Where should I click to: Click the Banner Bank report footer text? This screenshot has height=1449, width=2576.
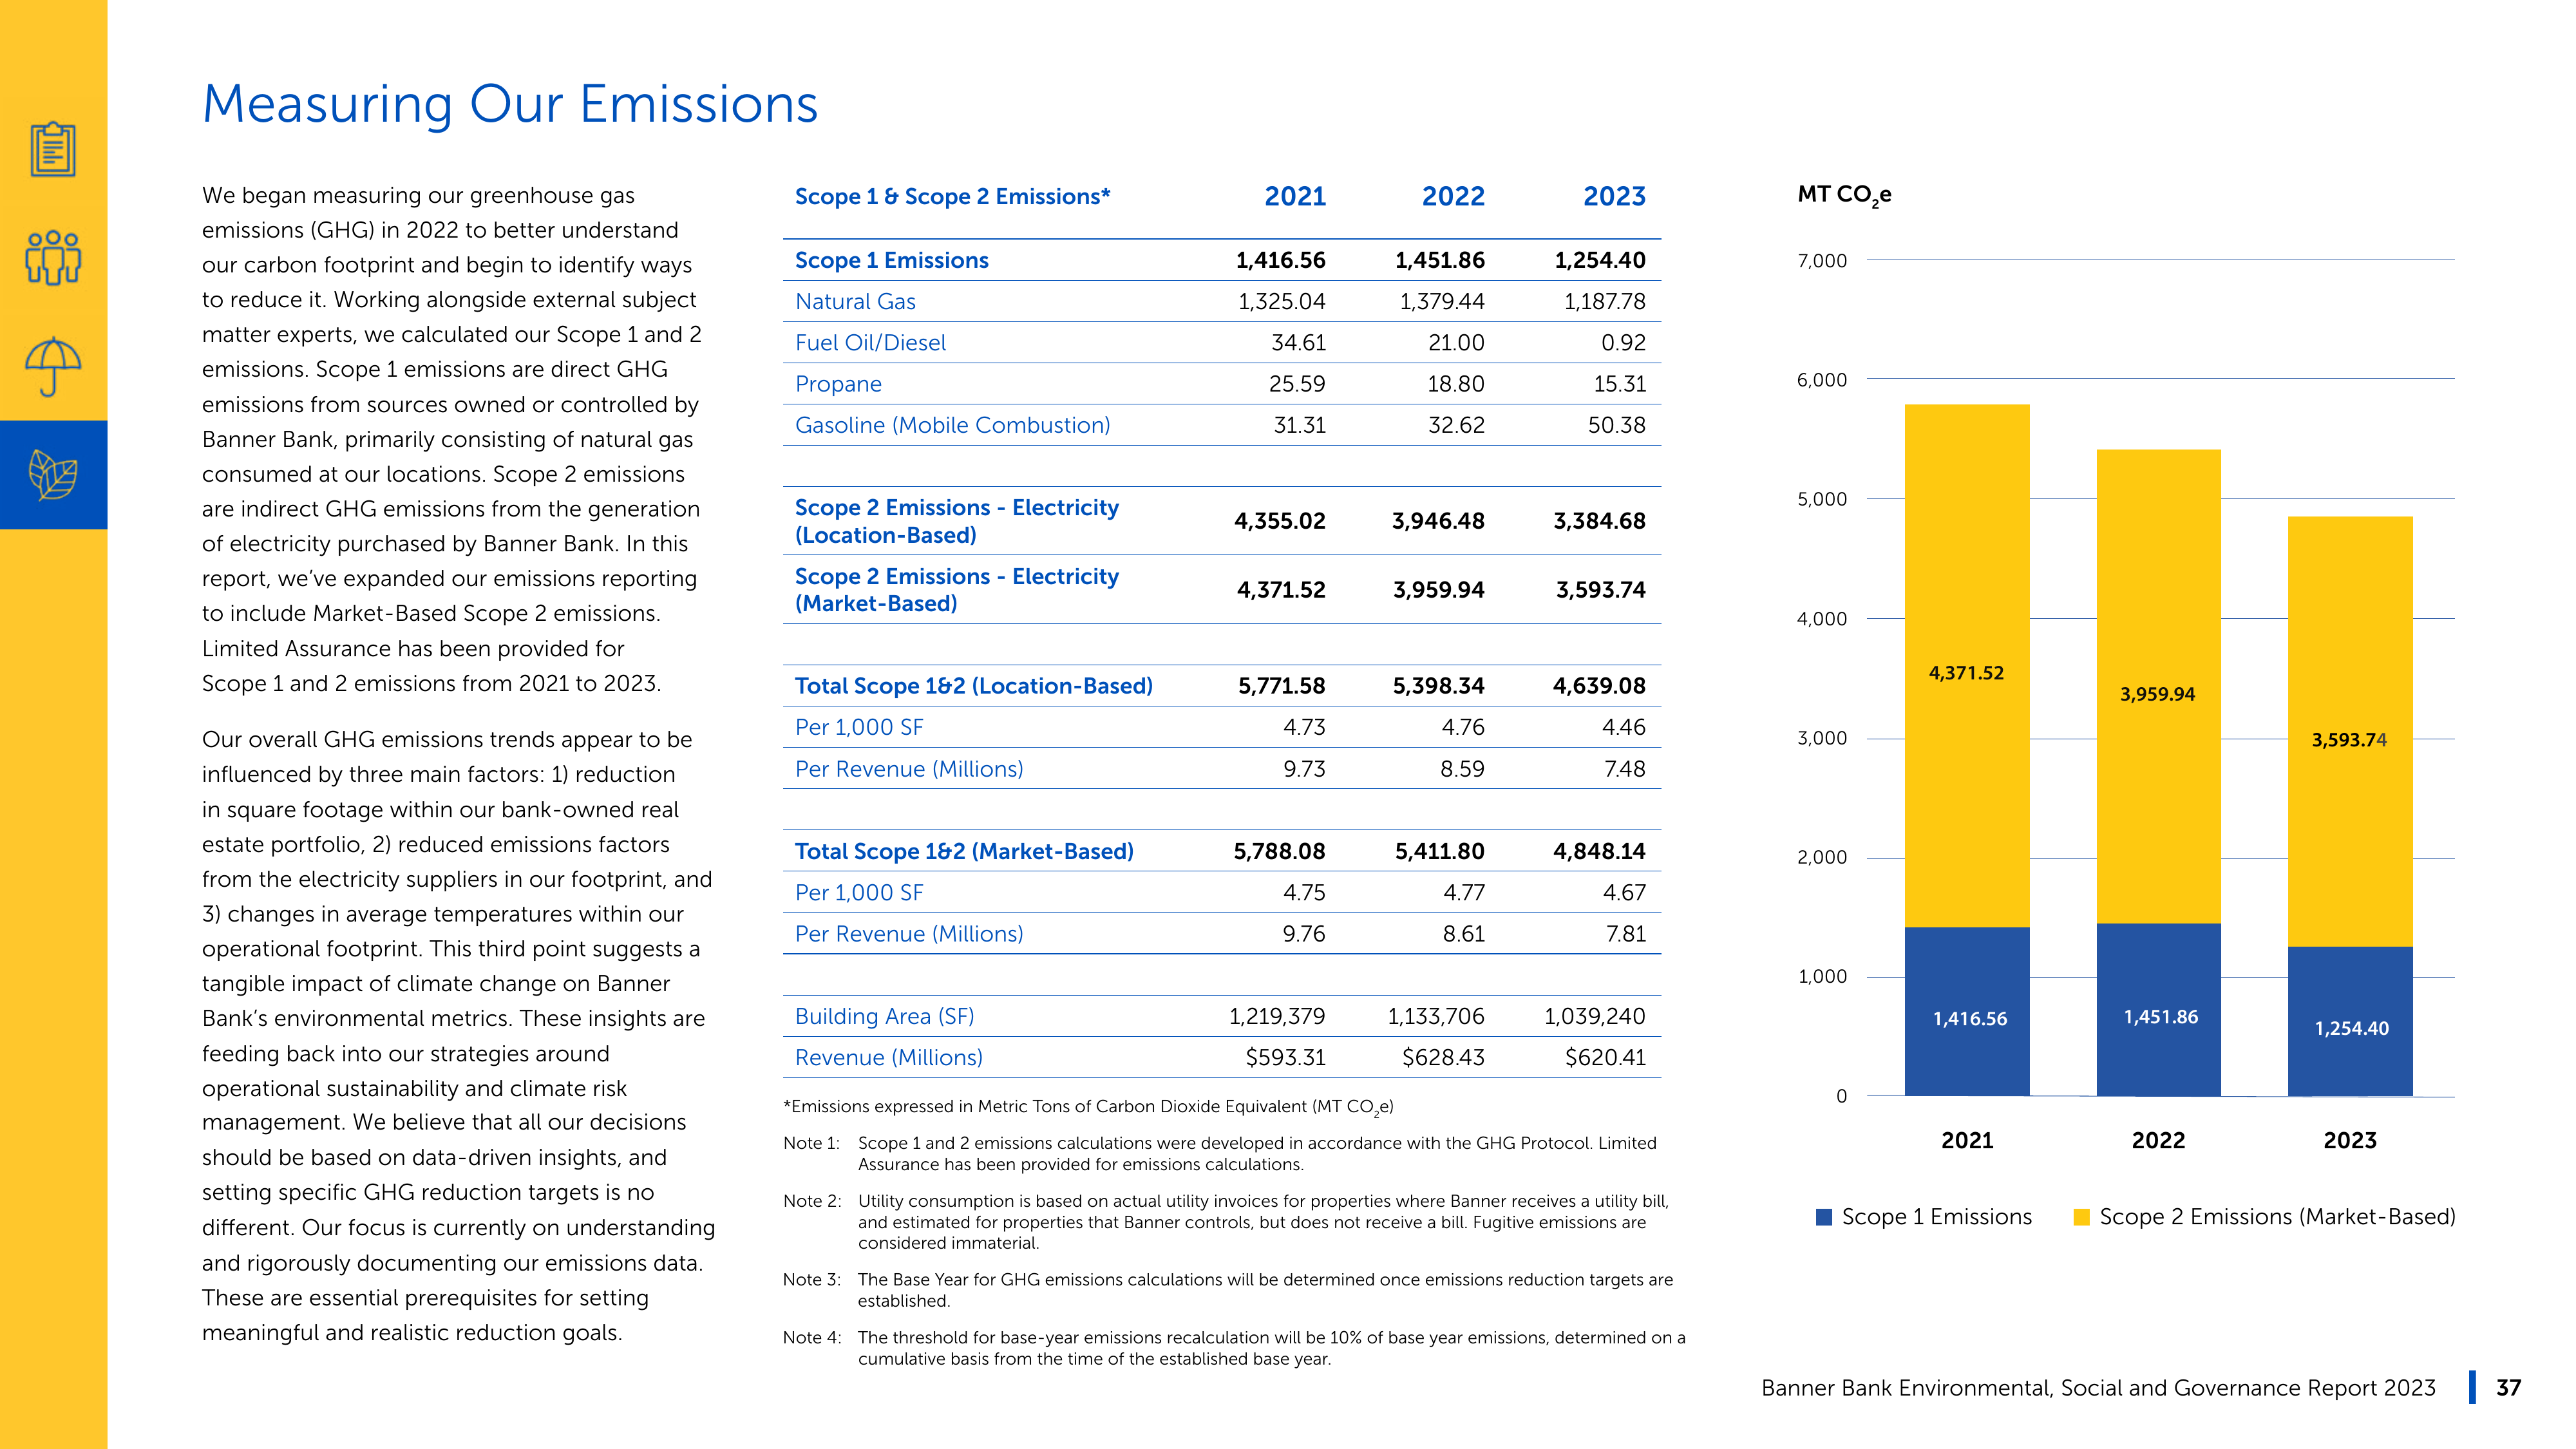2098,1388
